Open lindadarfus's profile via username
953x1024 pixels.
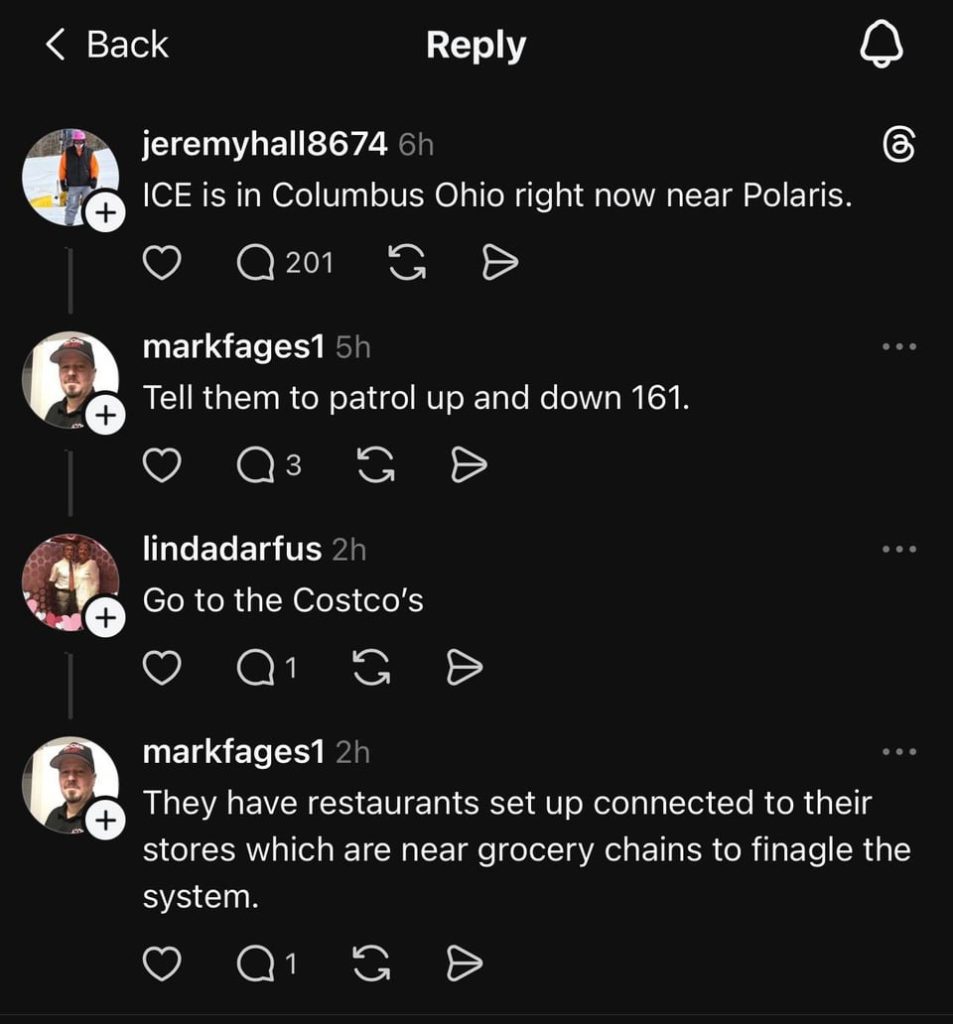(x=232, y=548)
